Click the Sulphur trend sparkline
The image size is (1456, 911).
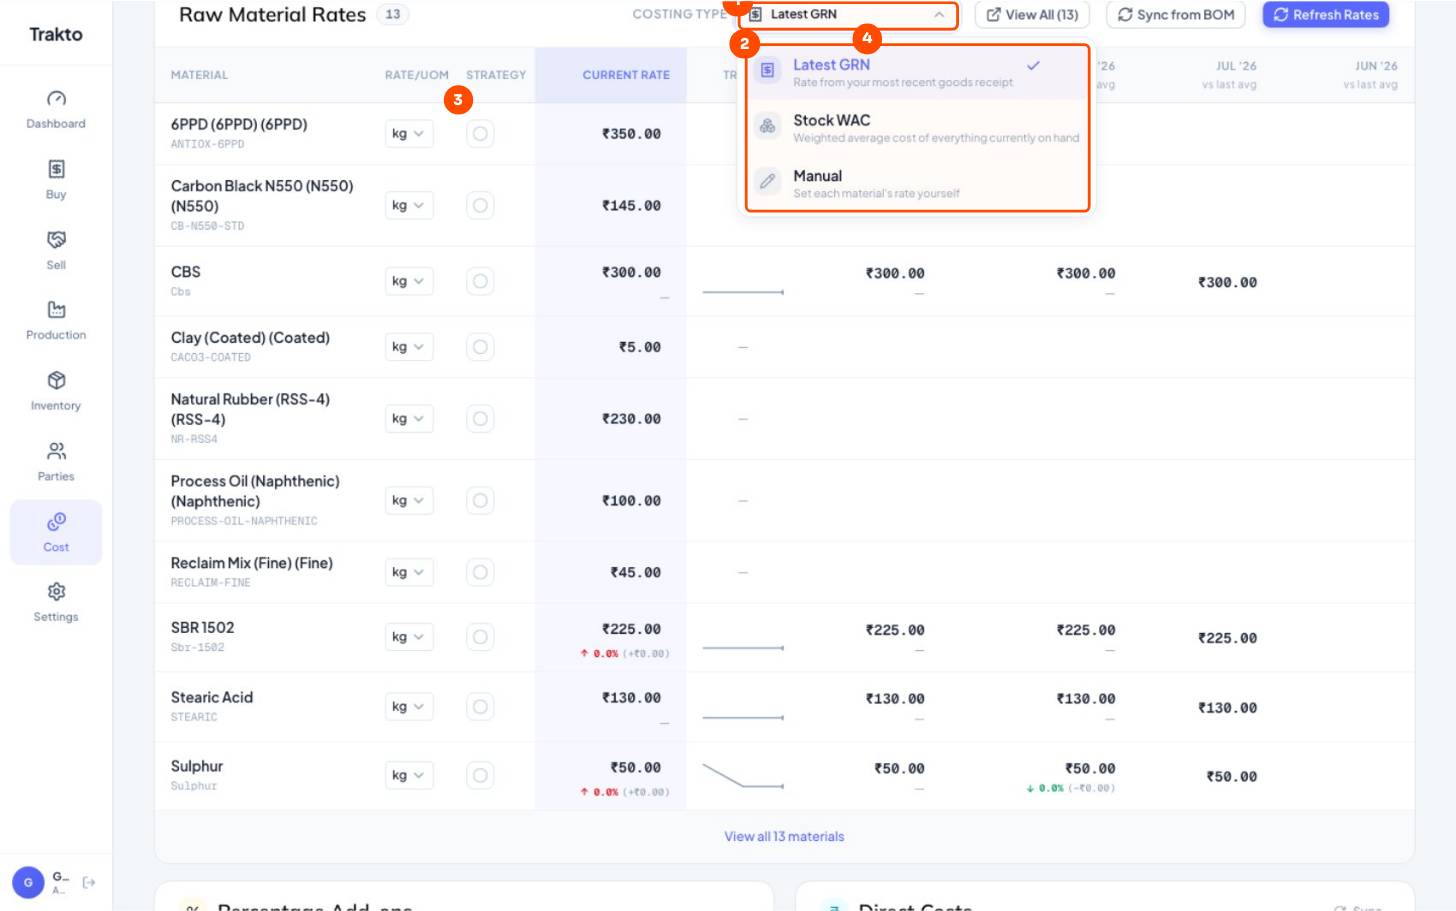pos(743,775)
